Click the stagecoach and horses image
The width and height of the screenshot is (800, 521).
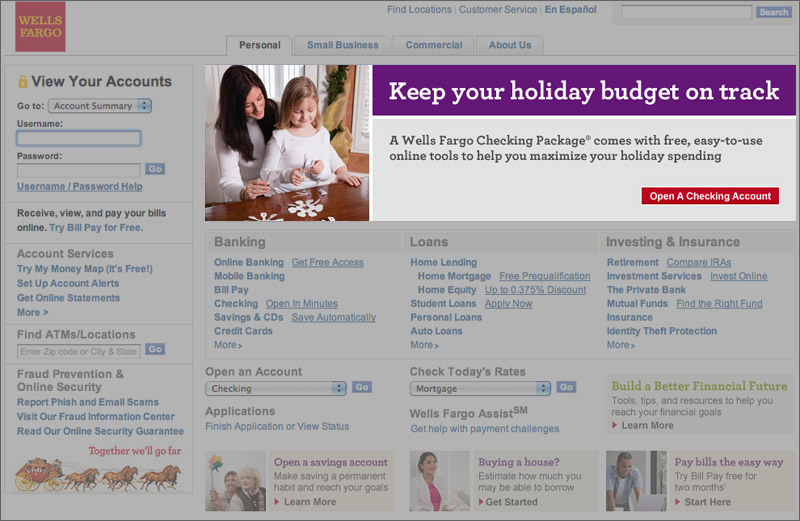click(98, 475)
